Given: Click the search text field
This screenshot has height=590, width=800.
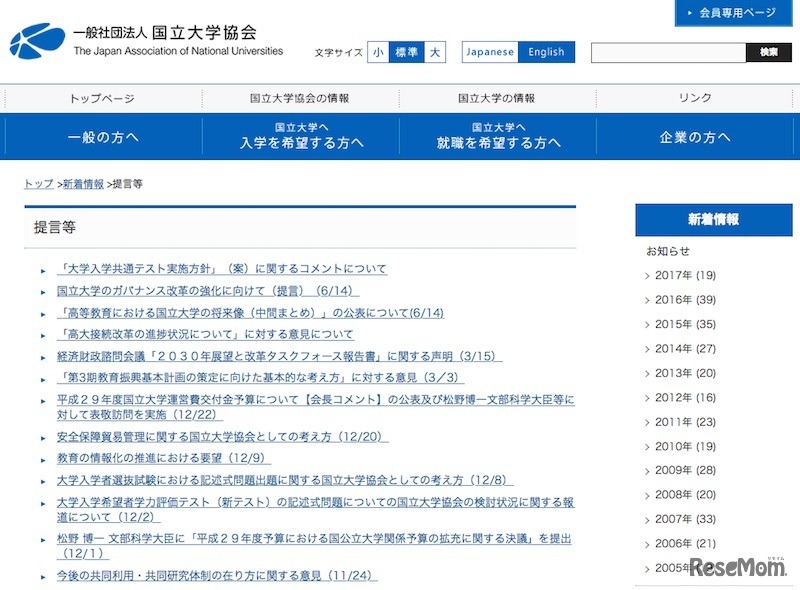Looking at the screenshot, I should click(668, 52).
